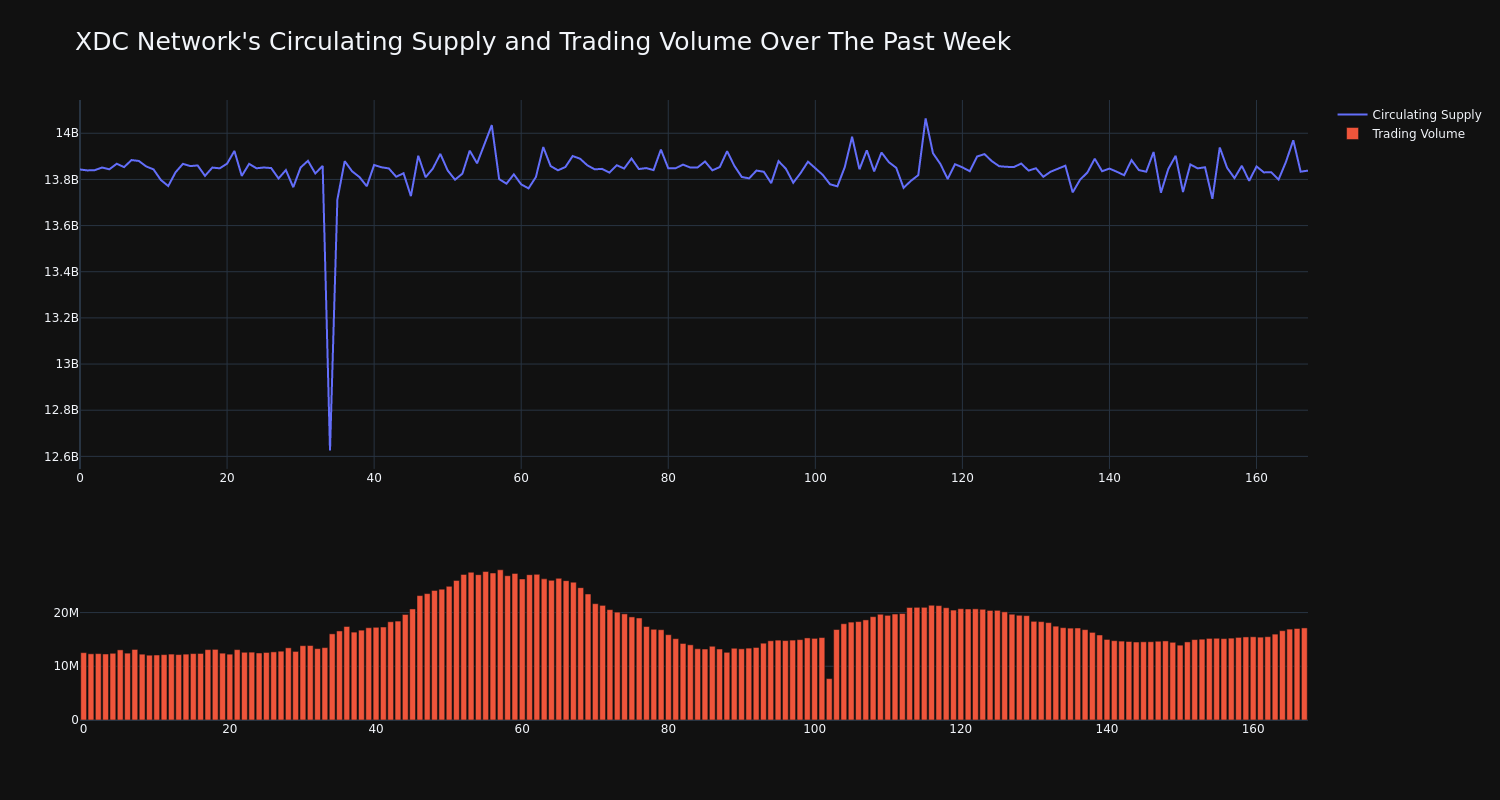Click the 14B y-axis label
1500x800 pixels.
(67, 133)
